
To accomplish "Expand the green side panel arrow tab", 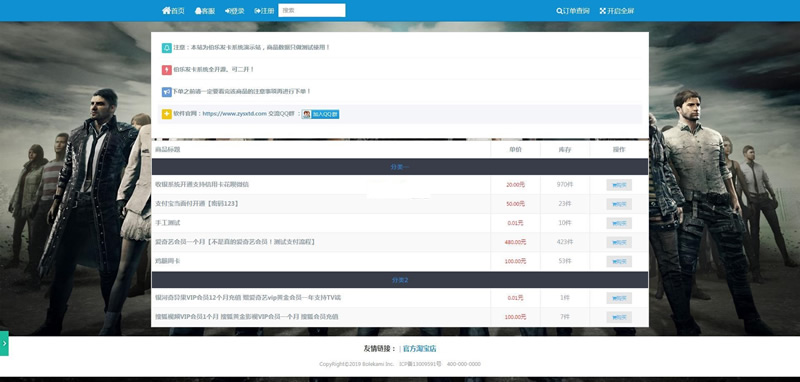I will click(x=4, y=343).
